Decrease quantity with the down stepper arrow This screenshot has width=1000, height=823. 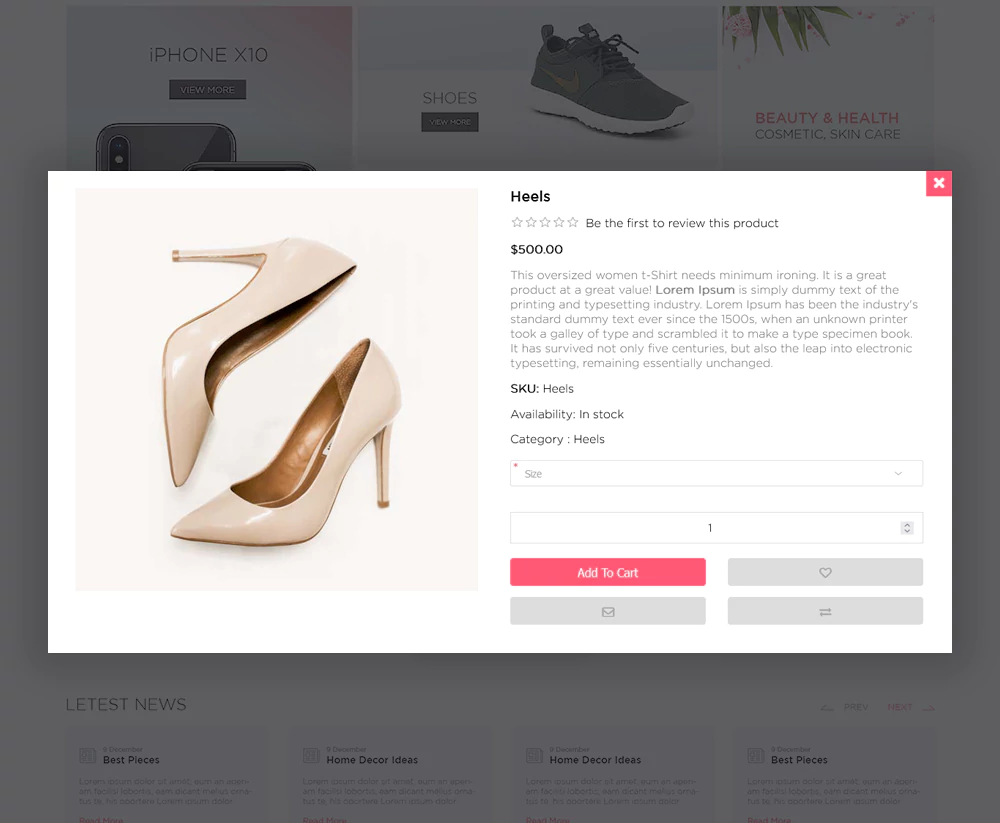907,531
